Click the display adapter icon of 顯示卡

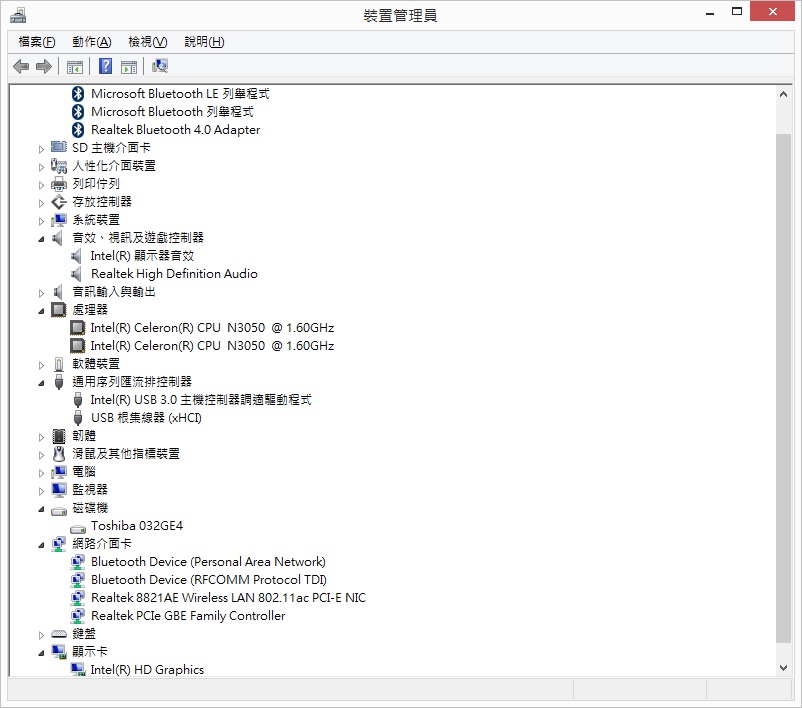pyautogui.click(x=59, y=652)
